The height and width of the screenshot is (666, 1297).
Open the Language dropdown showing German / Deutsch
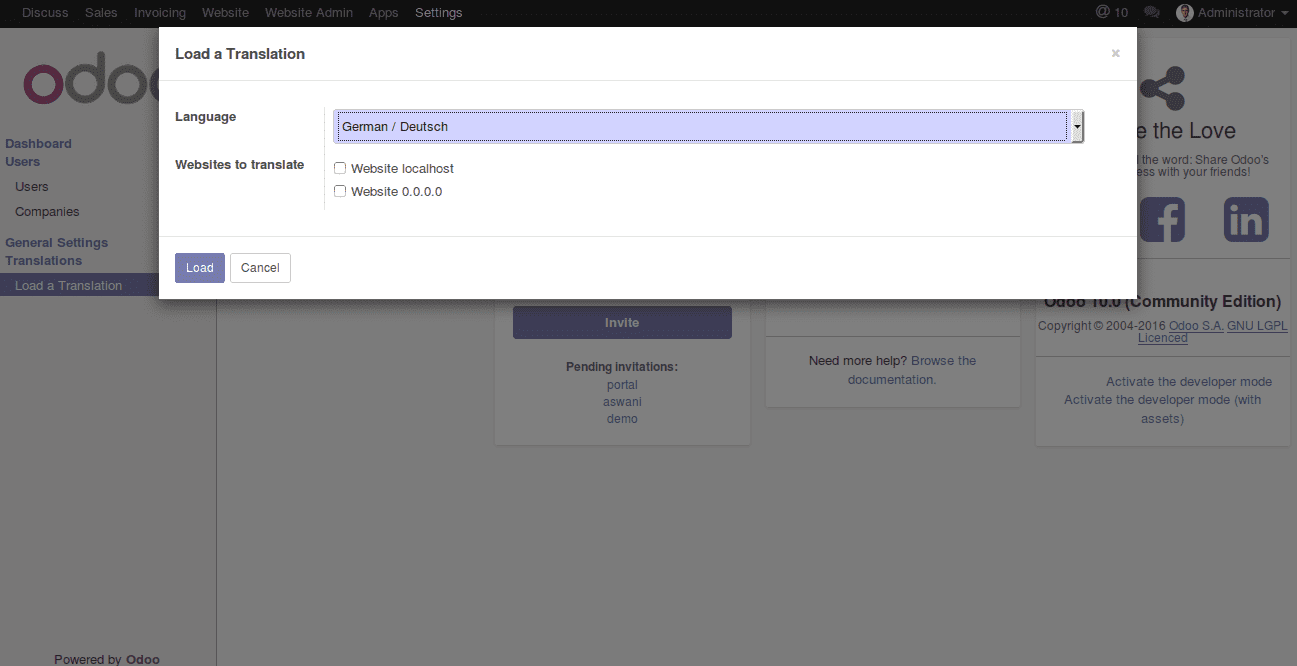tap(709, 127)
